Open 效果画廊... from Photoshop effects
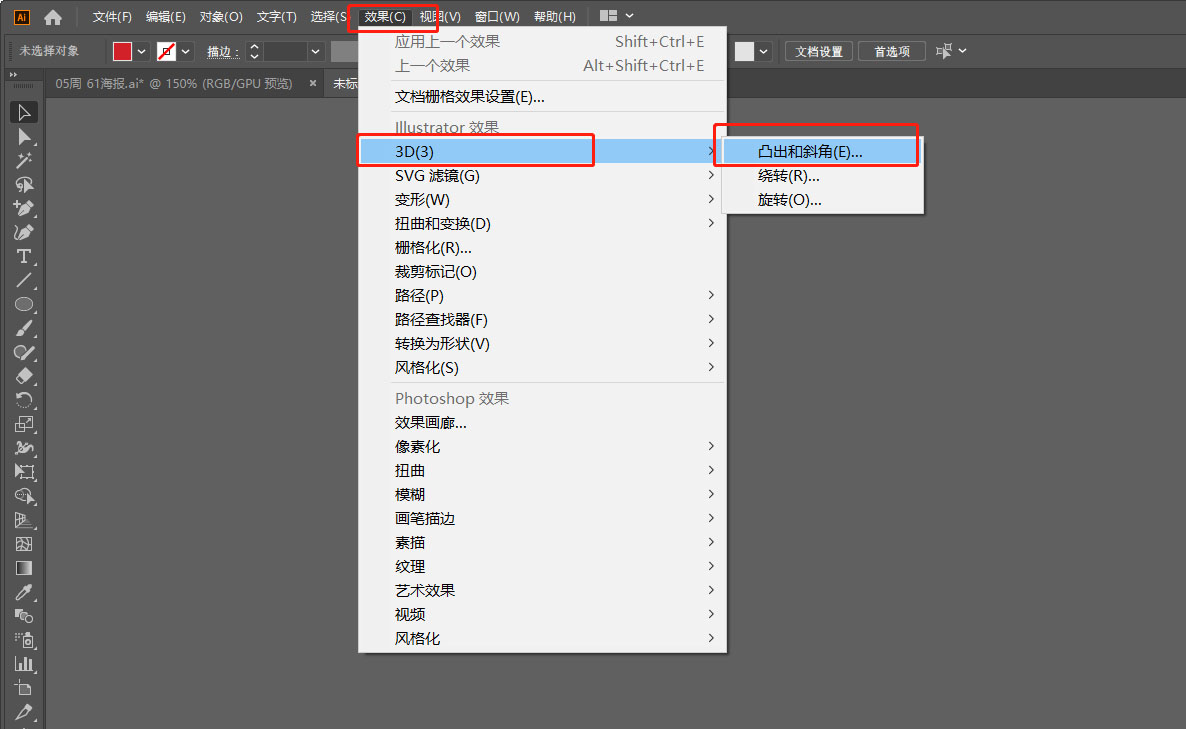The width and height of the screenshot is (1186, 729). 542,423
